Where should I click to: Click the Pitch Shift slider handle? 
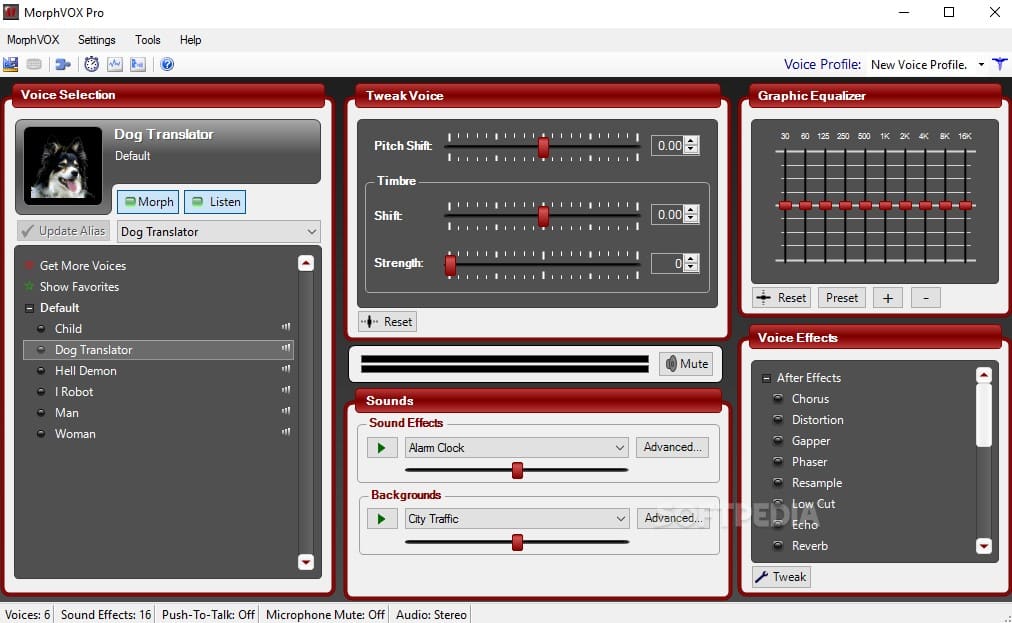coord(543,147)
